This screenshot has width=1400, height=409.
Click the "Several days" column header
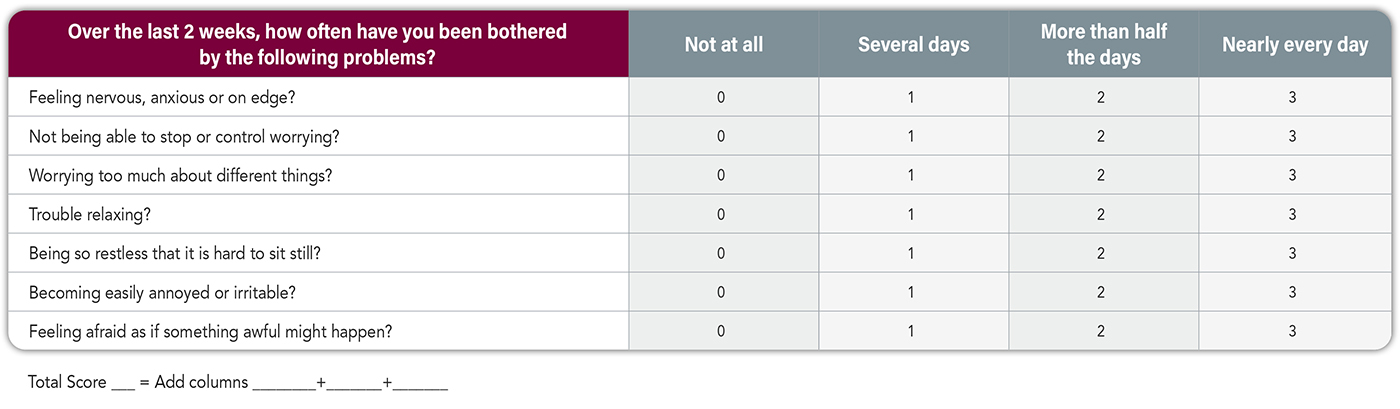tap(913, 45)
